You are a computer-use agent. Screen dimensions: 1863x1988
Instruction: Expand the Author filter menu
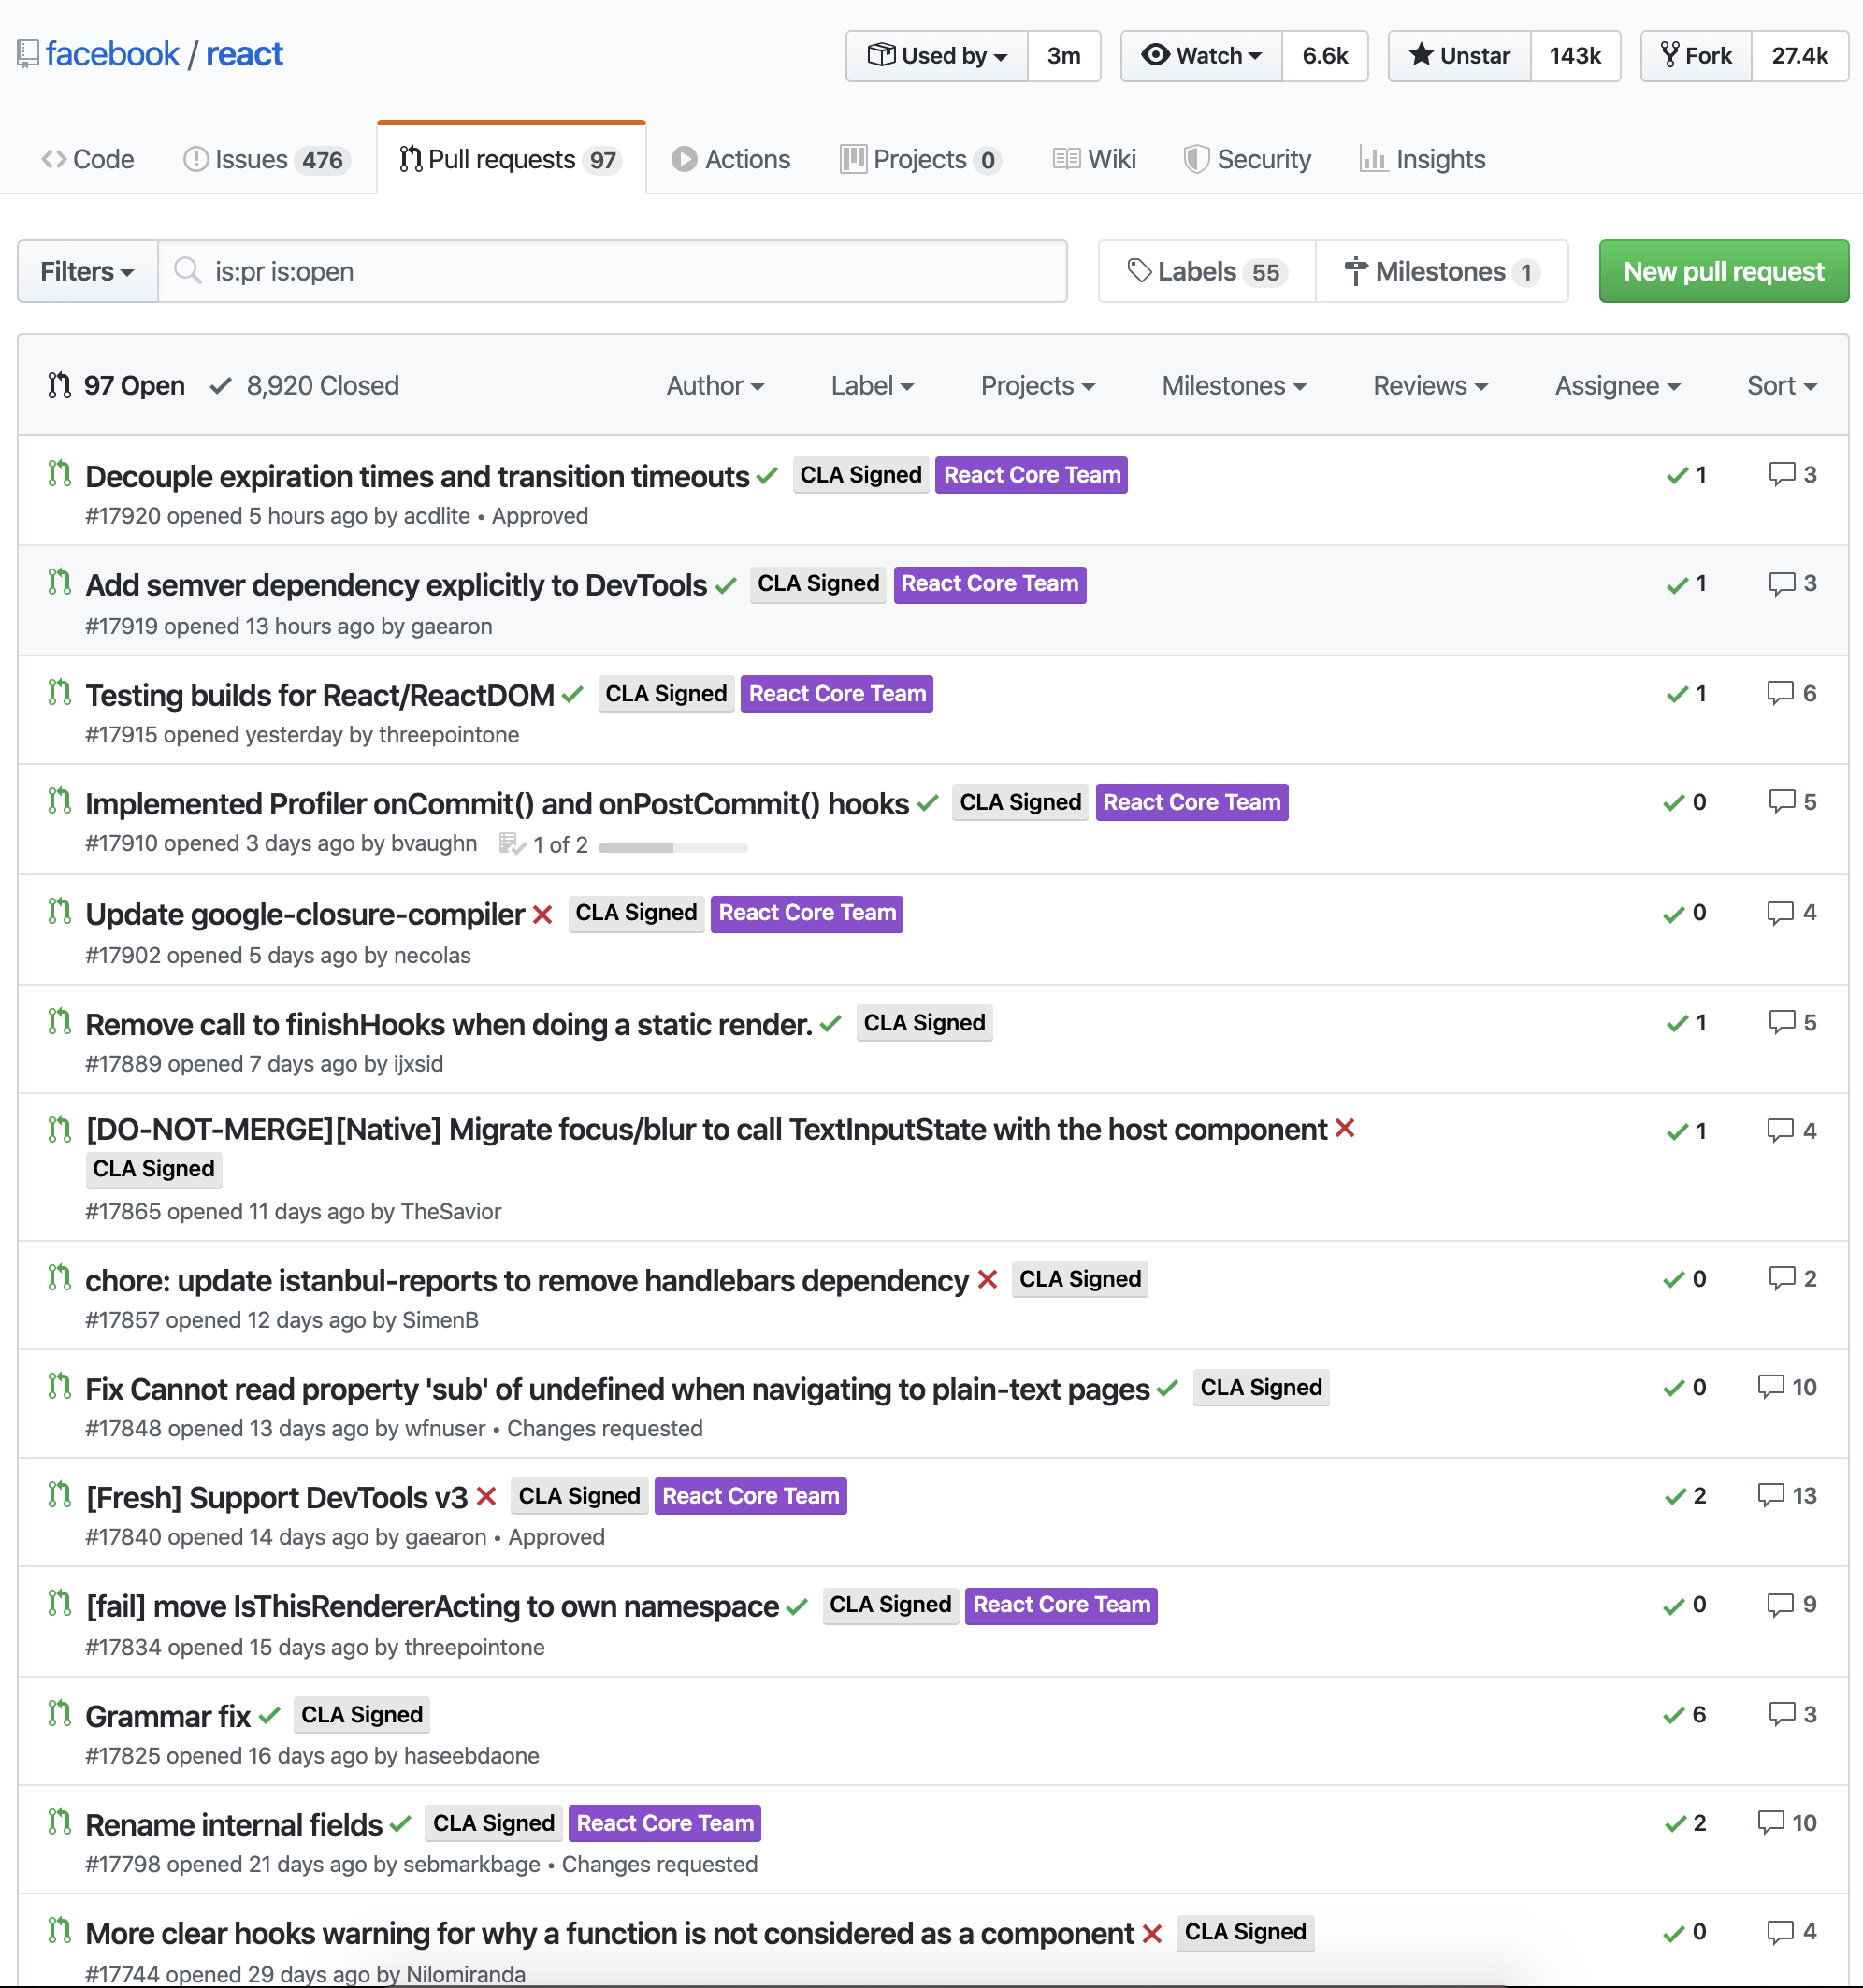(714, 386)
